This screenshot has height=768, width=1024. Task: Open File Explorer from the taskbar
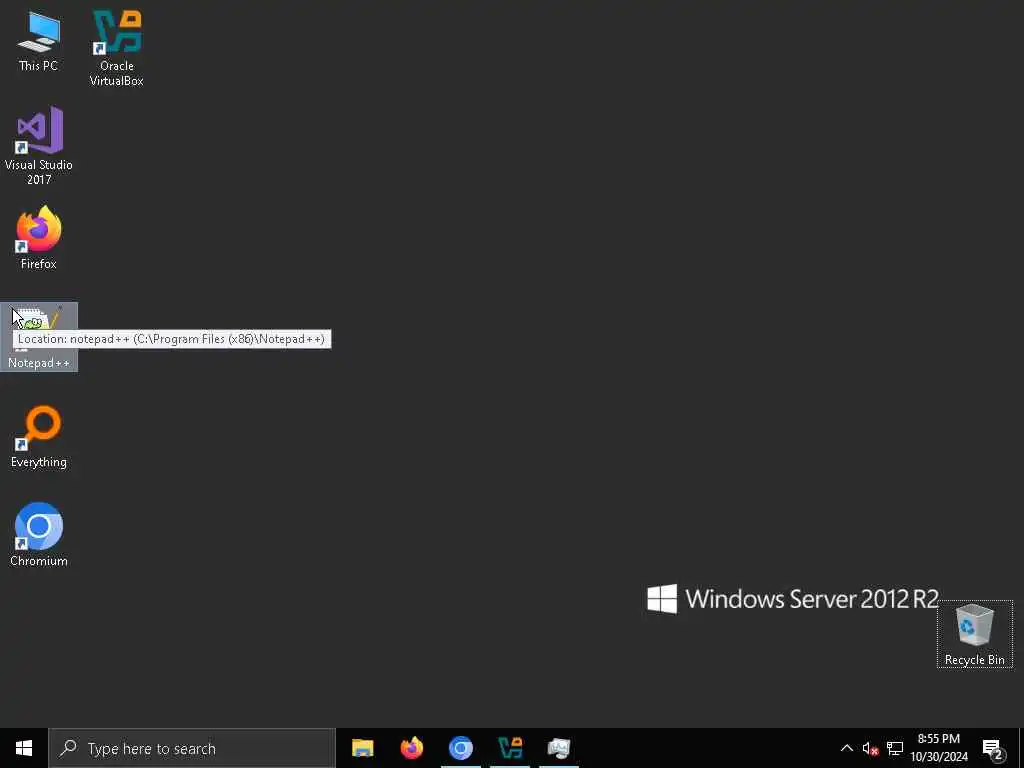pyautogui.click(x=362, y=748)
